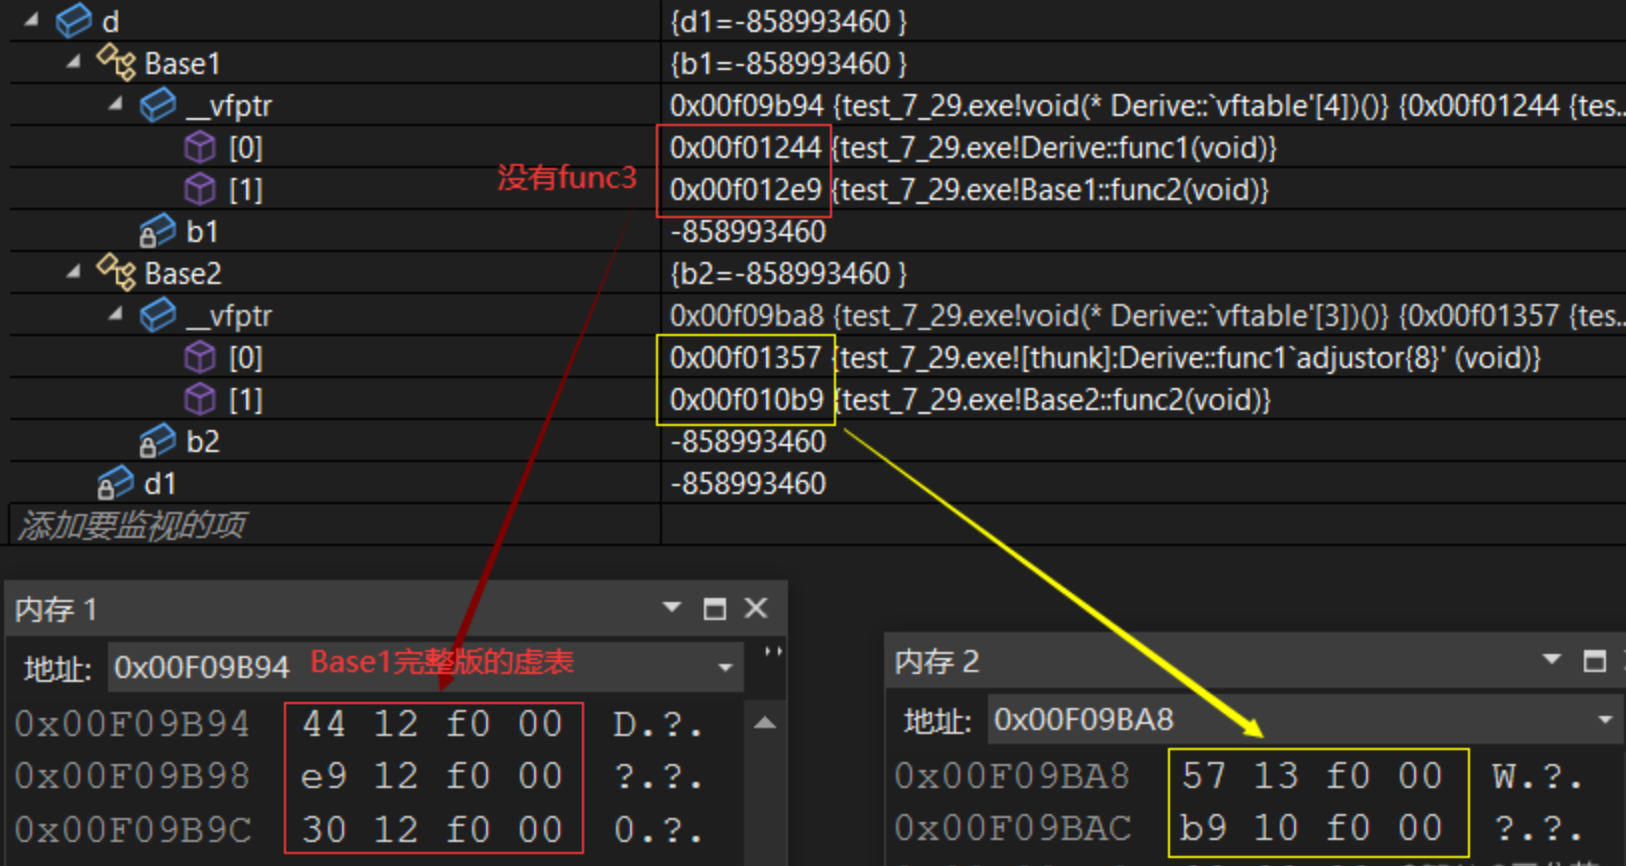Click the [0] entry icon for the adjustor thunk

(x=200, y=357)
